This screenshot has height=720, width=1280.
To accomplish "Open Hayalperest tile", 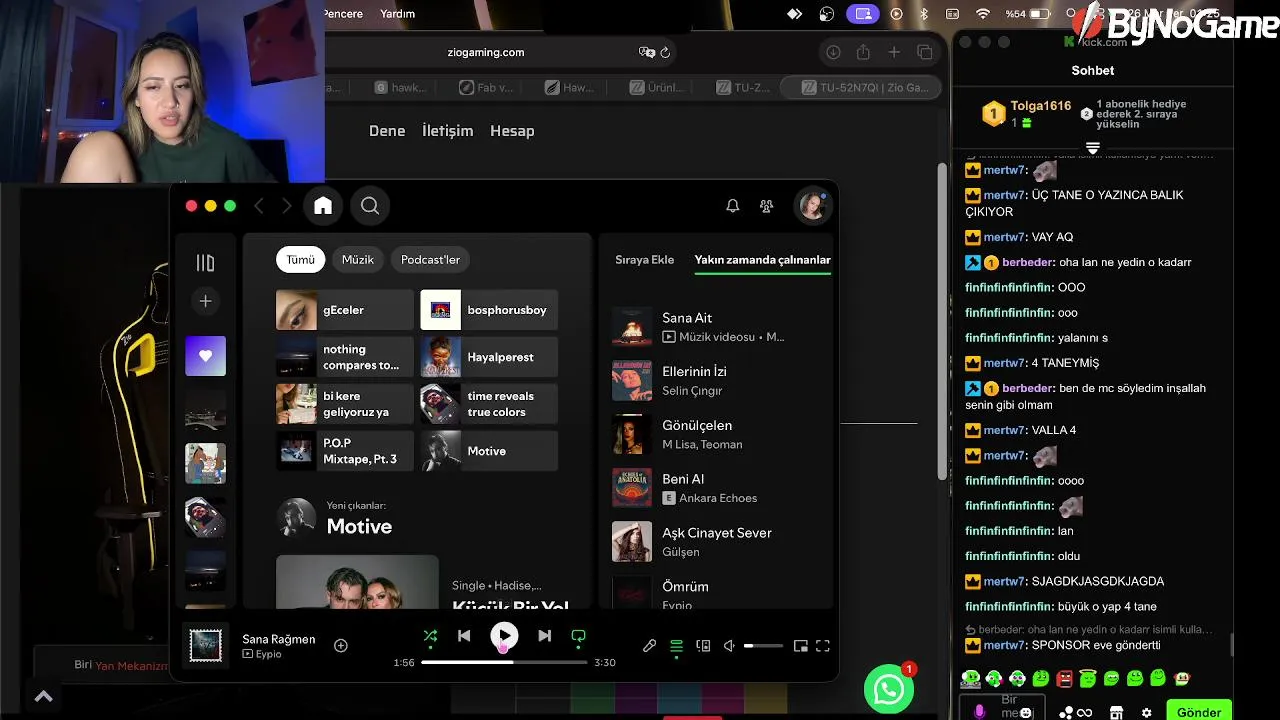I will (x=489, y=357).
